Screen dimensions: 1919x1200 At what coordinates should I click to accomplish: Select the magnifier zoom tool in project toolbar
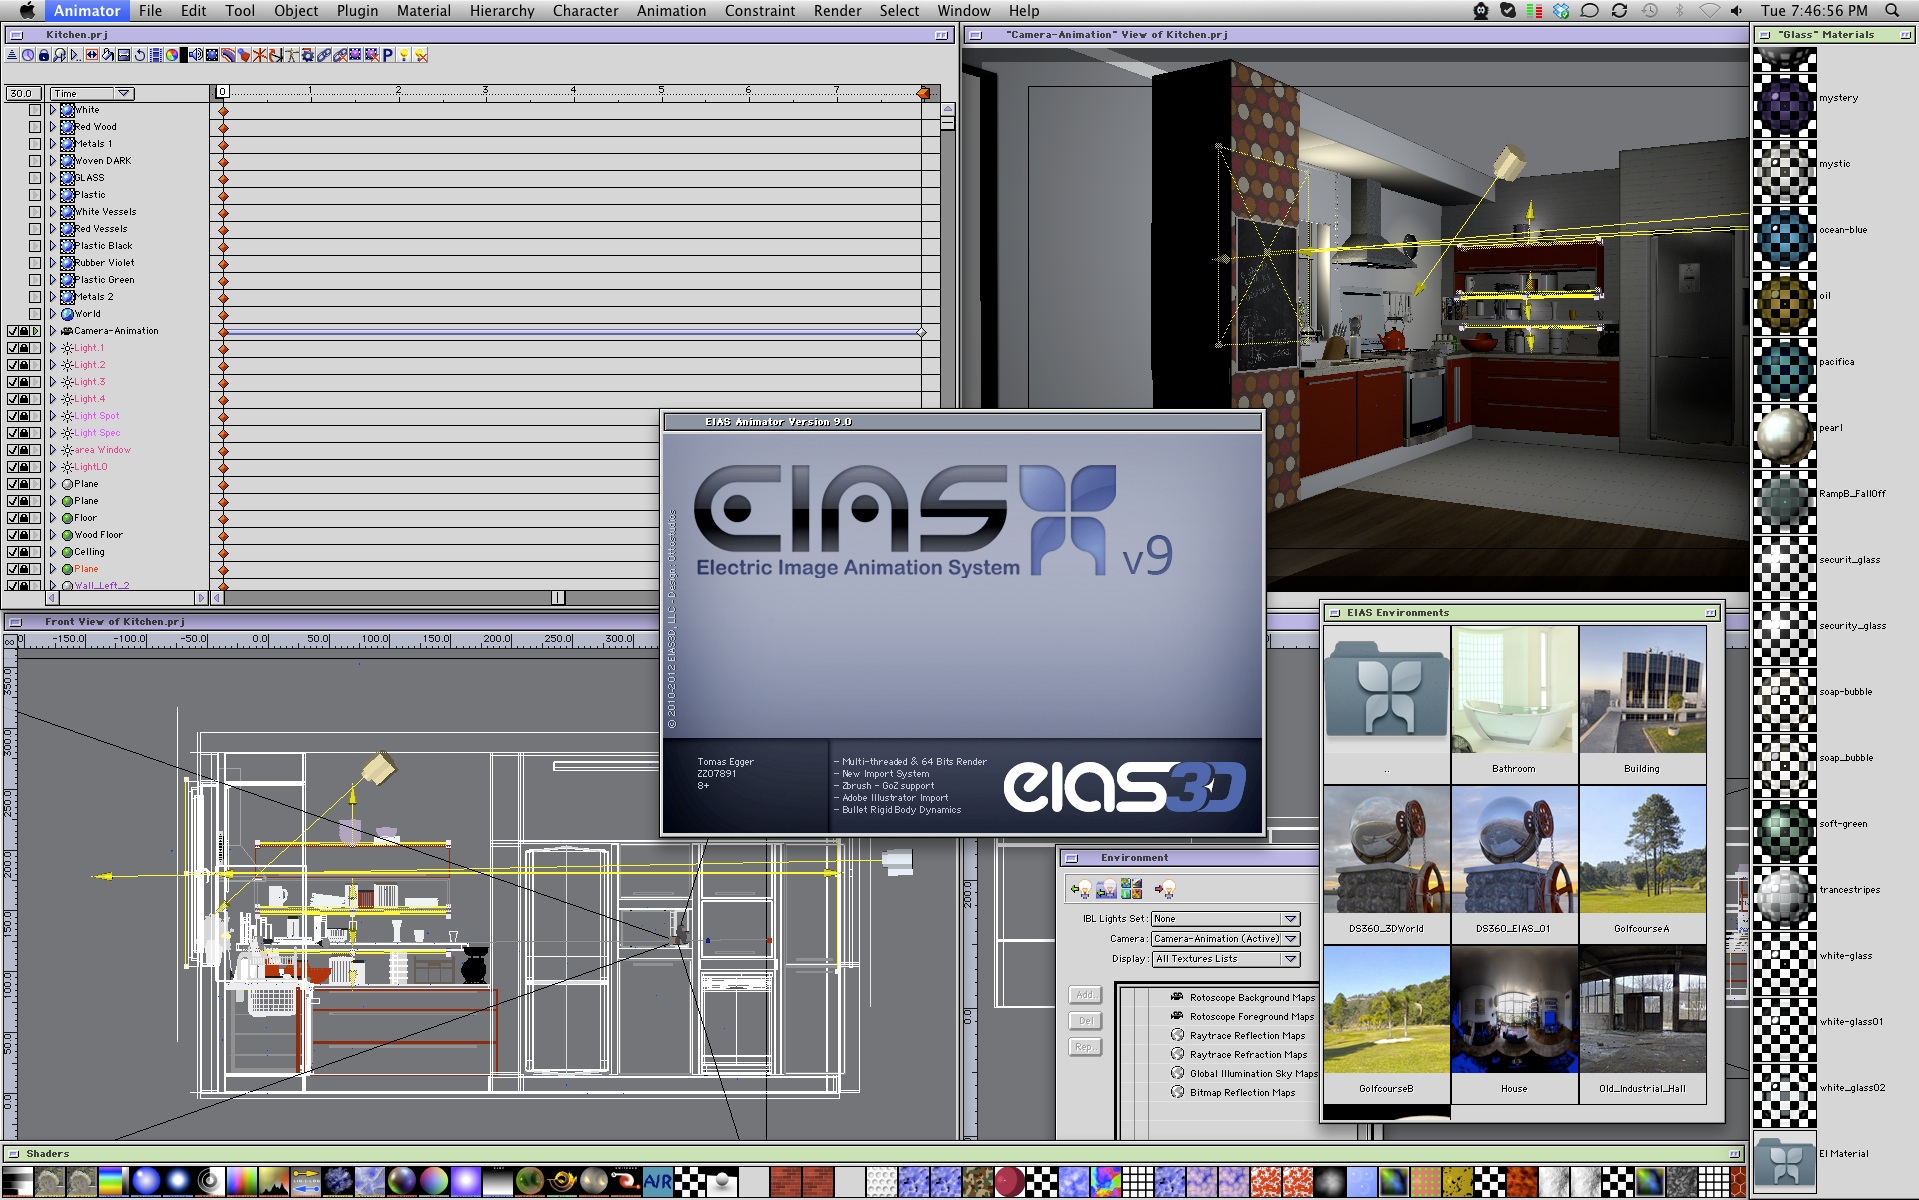(x=60, y=55)
